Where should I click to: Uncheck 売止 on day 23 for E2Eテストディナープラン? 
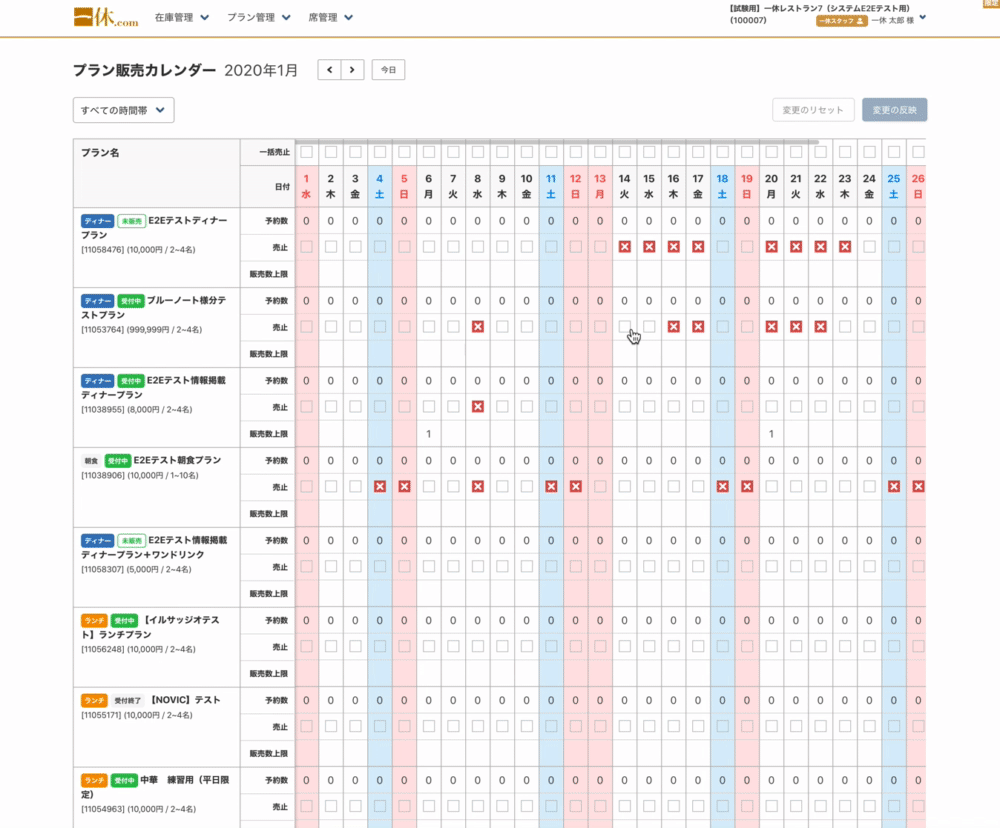click(x=844, y=247)
